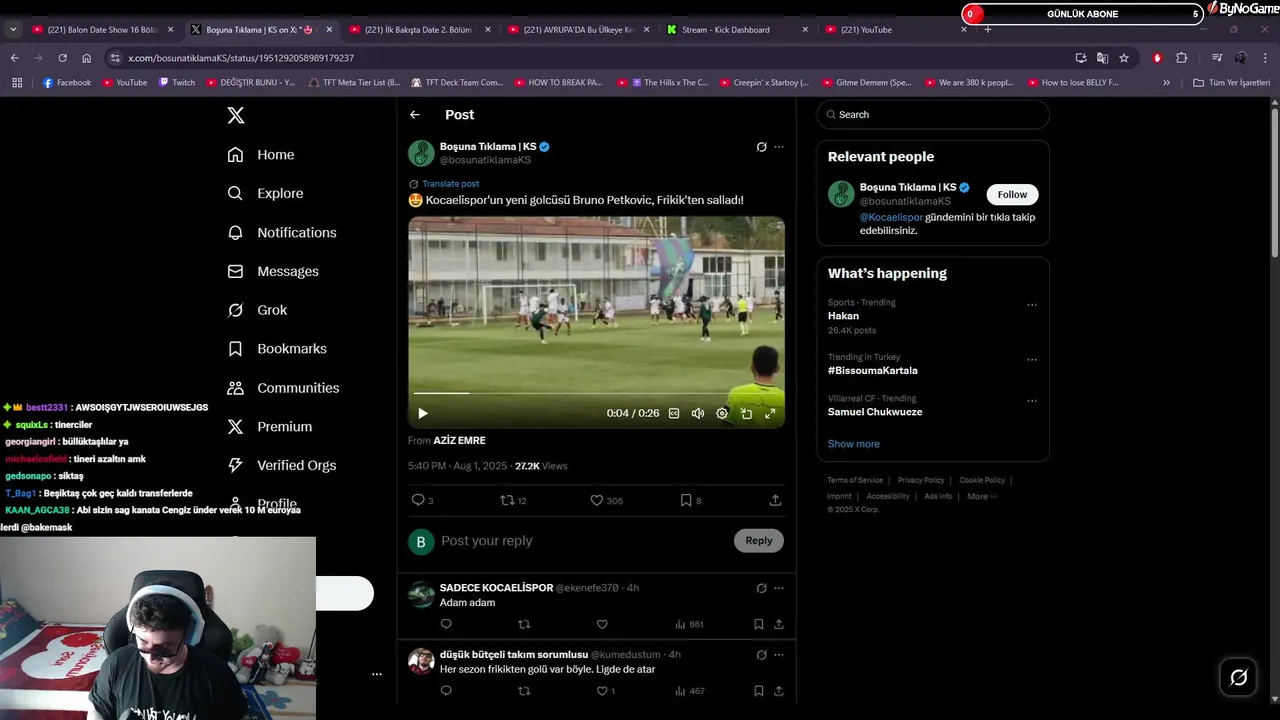1280x720 pixels.
Task: Open Chrome three-dot menu
Action: (x=1265, y=58)
